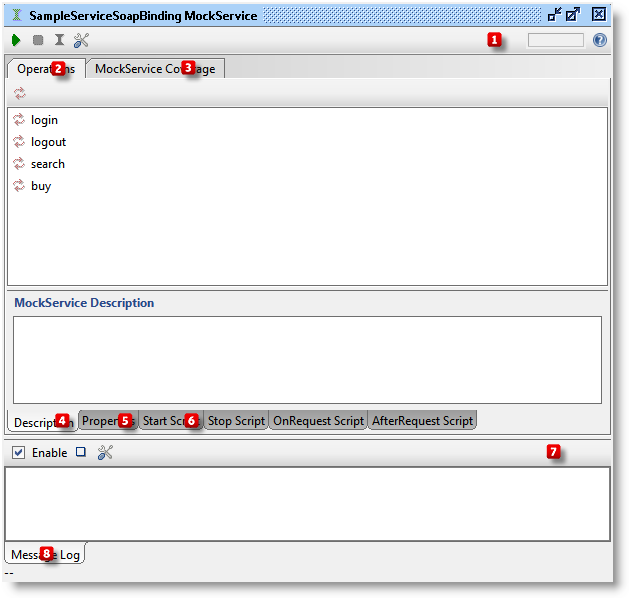The width and height of the screenshot is (629, 598).
Task: Click the shrink window icon in title bar
Action: tap(555, 14)
